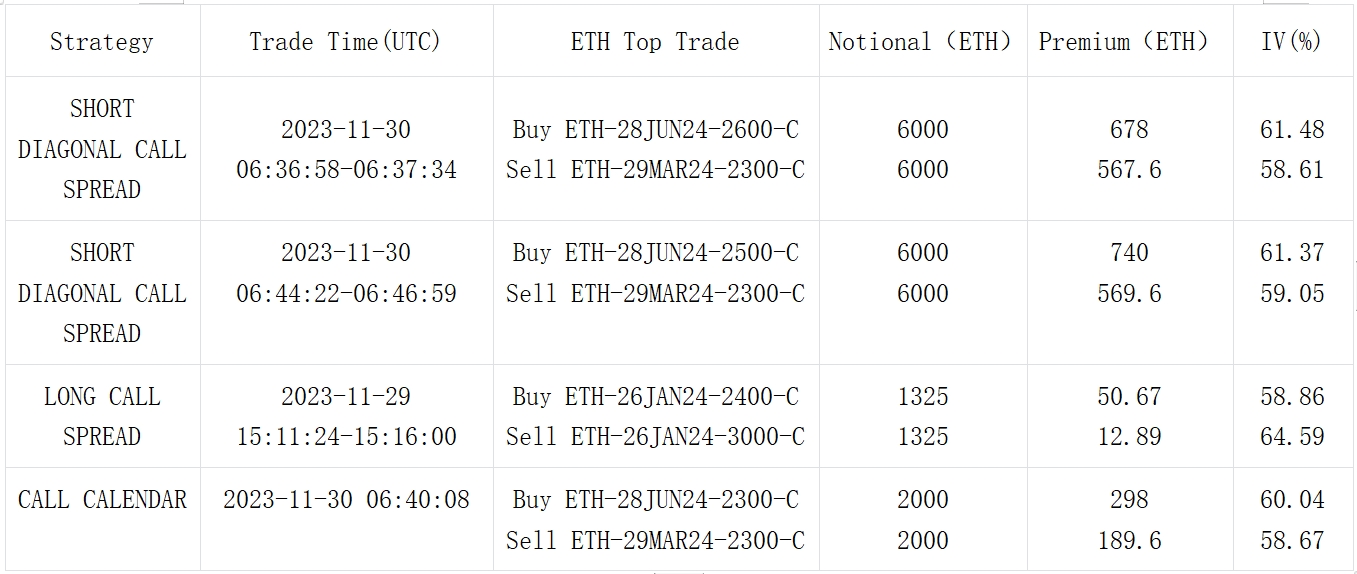The image size is (1357, 574).
Task: Select the Buy ETH-28JUN24-2500-C entry
Action: [x=655, y=253]
